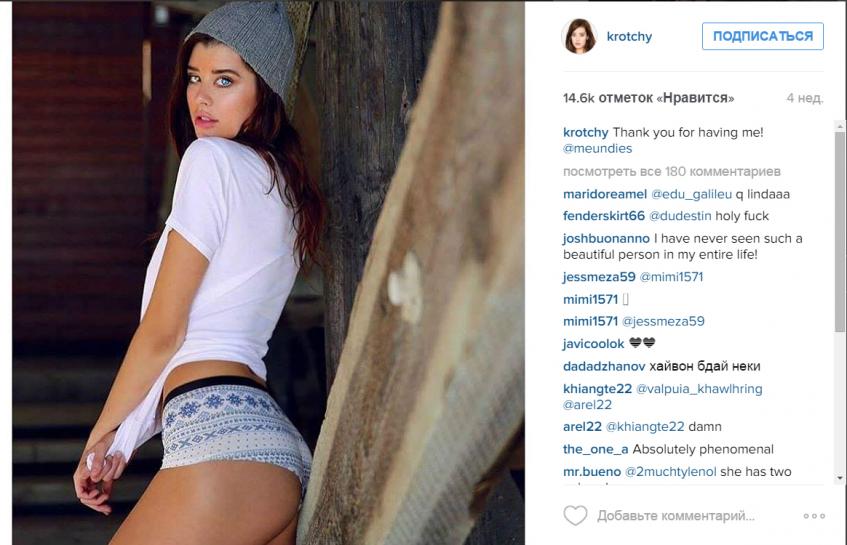This screenshot has height=545, width=847.
Task: Click the Подписаться follow button
Action: [763, 36]
